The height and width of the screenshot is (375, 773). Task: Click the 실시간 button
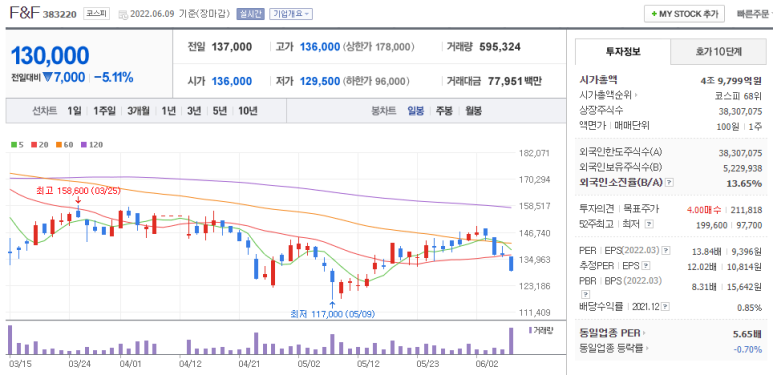point(250,14)
